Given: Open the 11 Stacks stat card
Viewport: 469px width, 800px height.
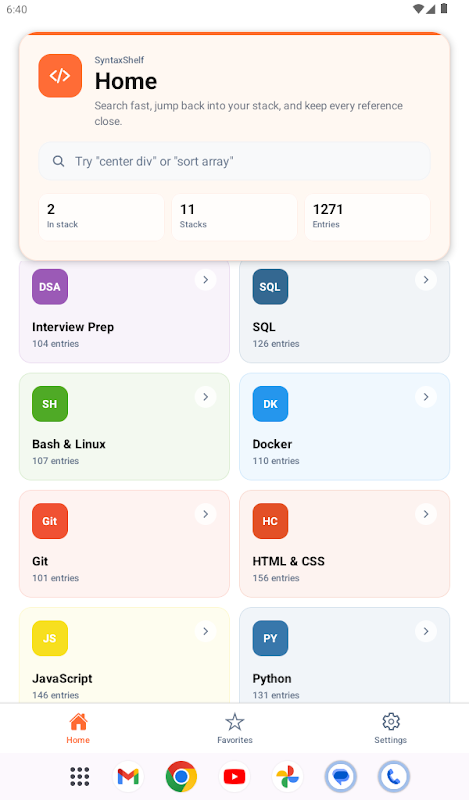Looking at the screenshot, I should [x=234, y=217].
